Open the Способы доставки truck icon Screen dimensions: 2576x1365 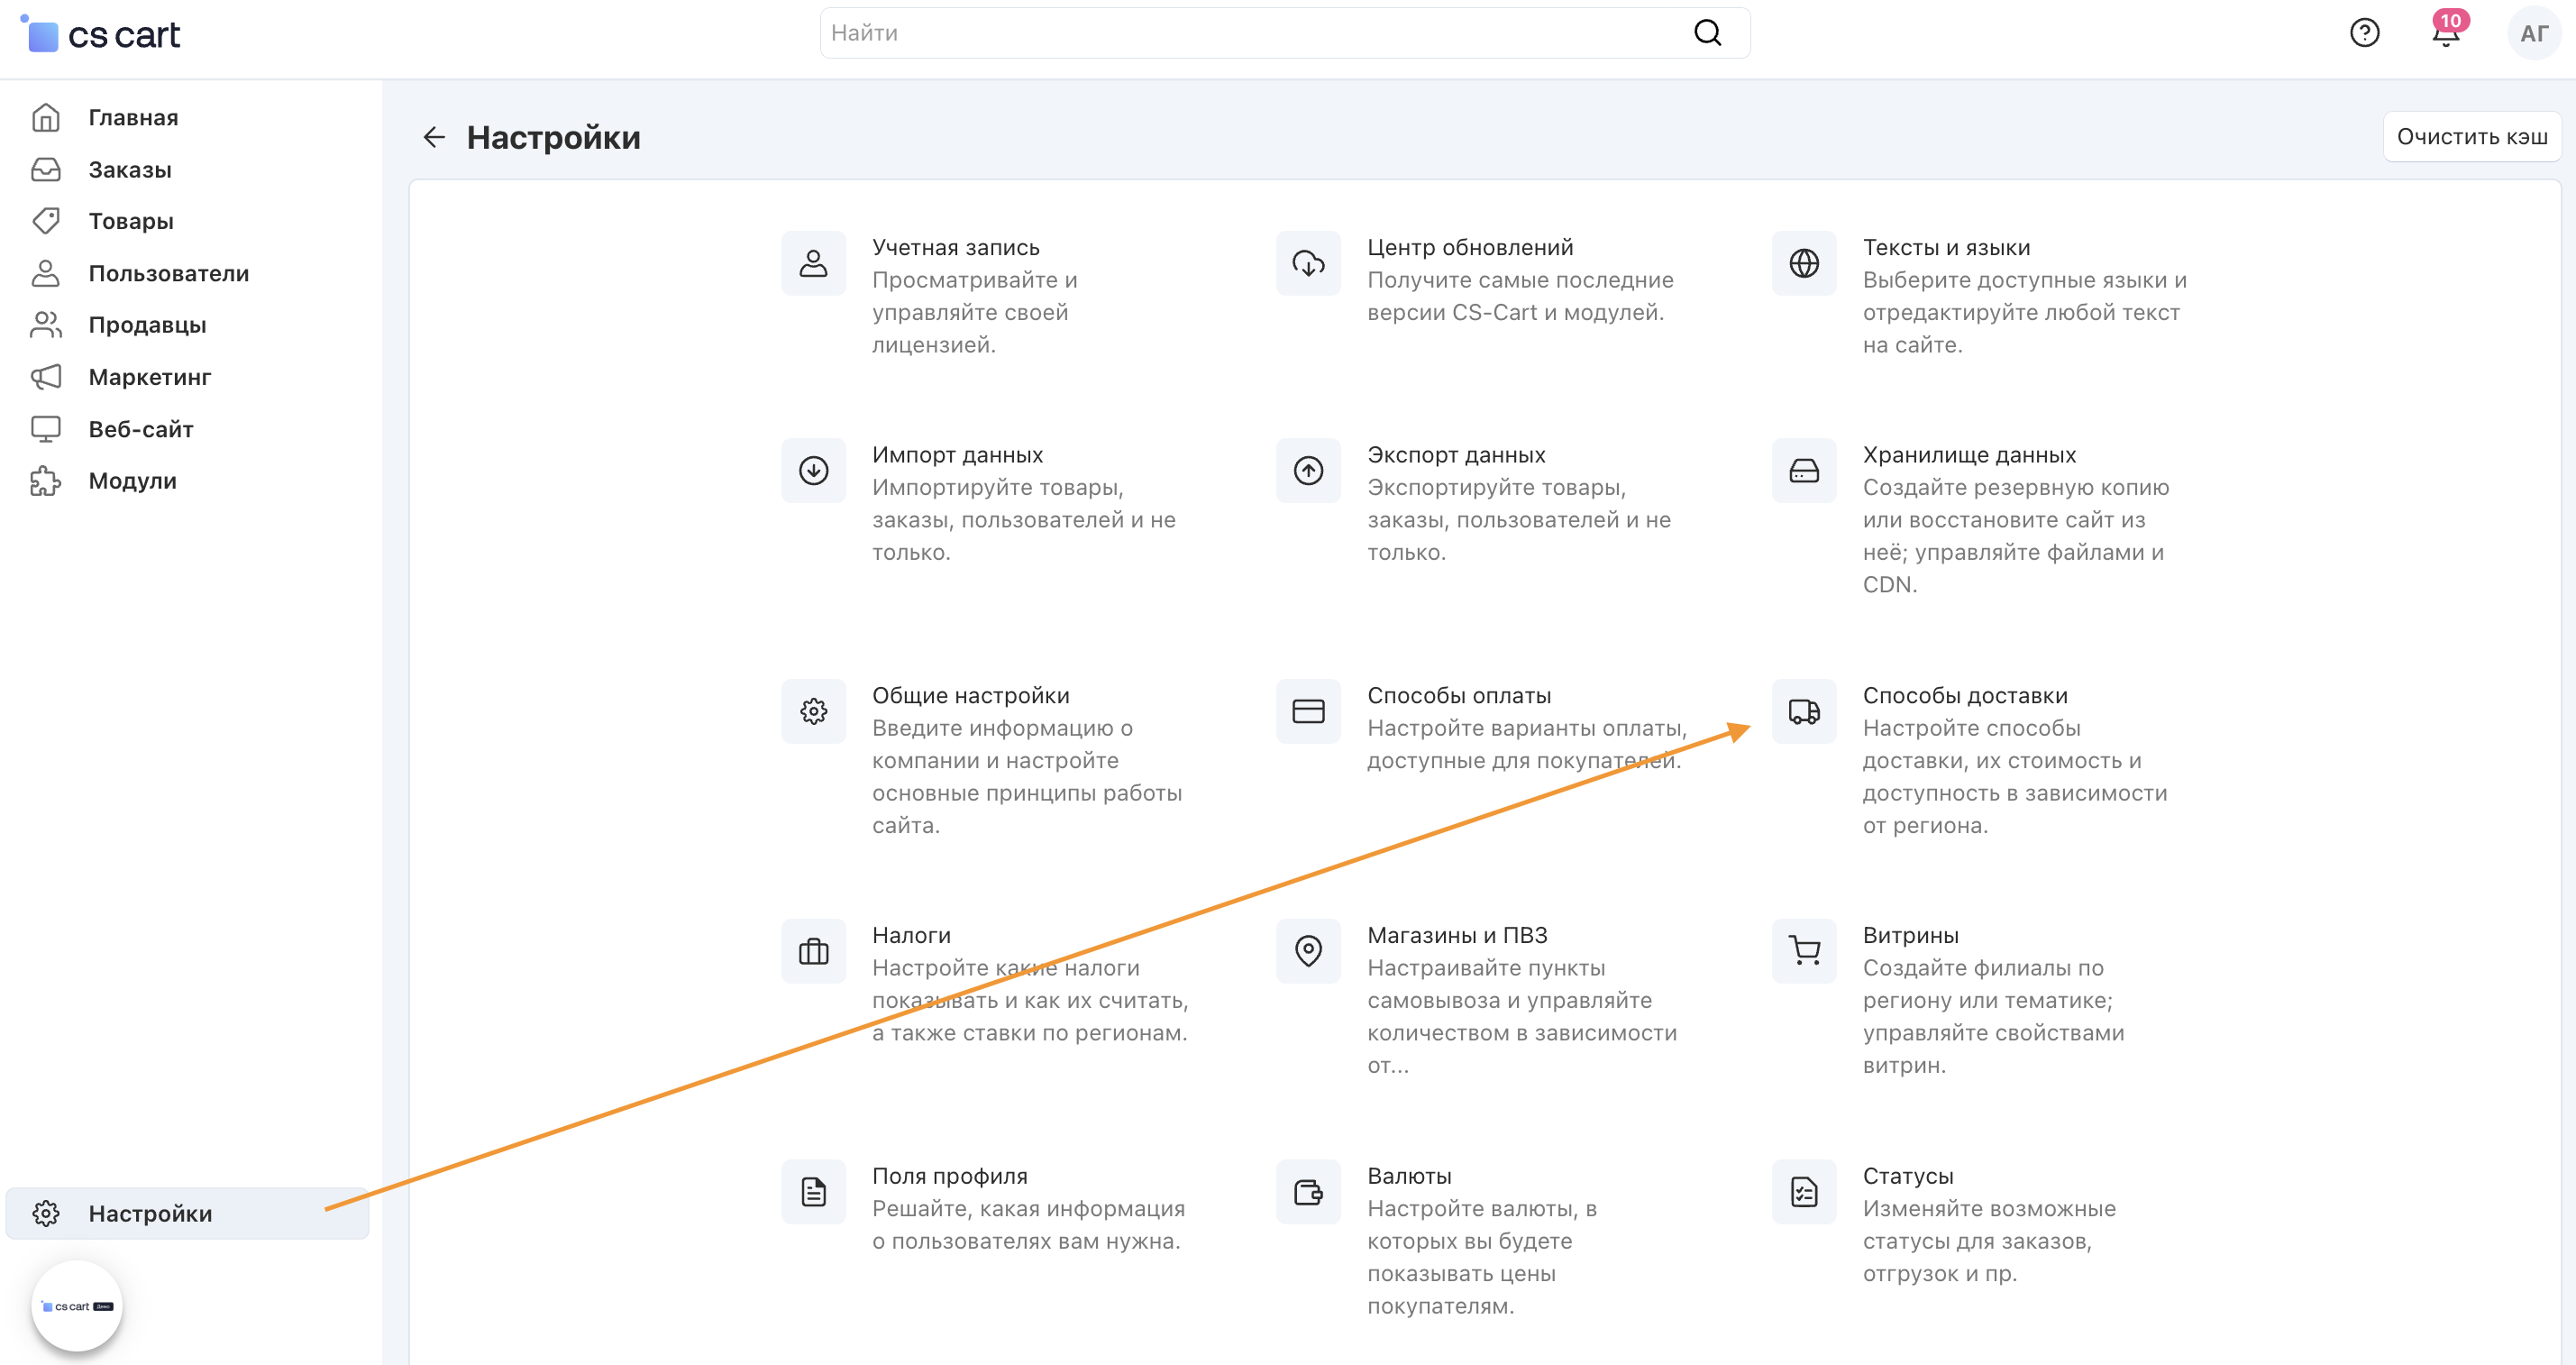(1803, 711)
